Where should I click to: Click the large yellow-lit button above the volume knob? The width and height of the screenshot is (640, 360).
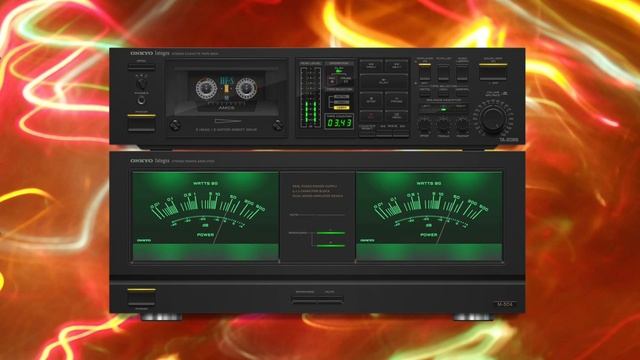[x=493, y=72]
